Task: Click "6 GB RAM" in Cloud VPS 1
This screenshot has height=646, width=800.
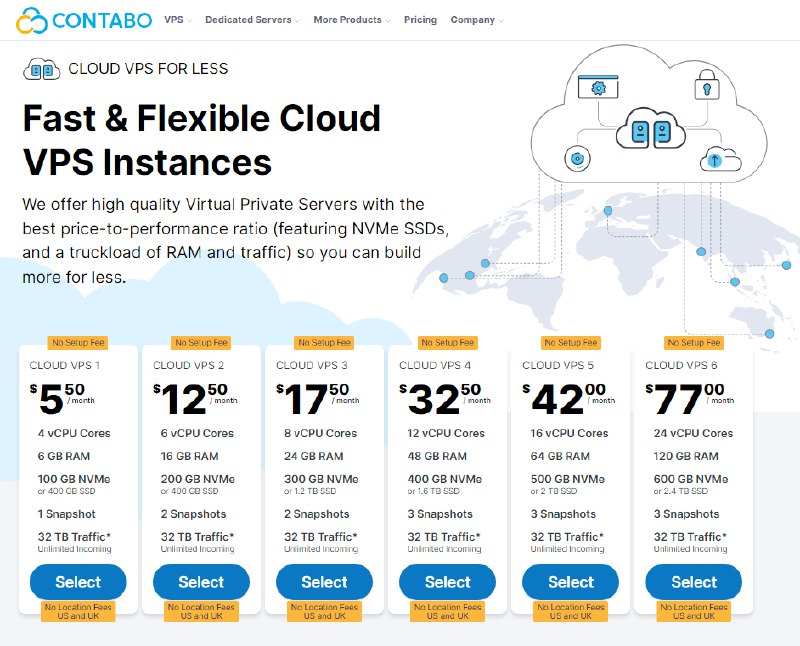Action: 64,456
